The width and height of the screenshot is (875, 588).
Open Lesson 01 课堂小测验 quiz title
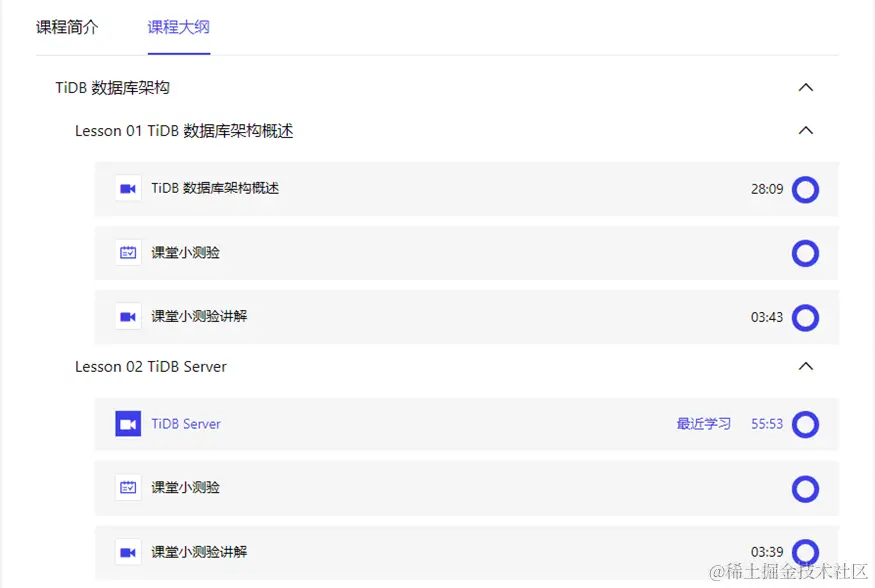(x=185, y=253)
